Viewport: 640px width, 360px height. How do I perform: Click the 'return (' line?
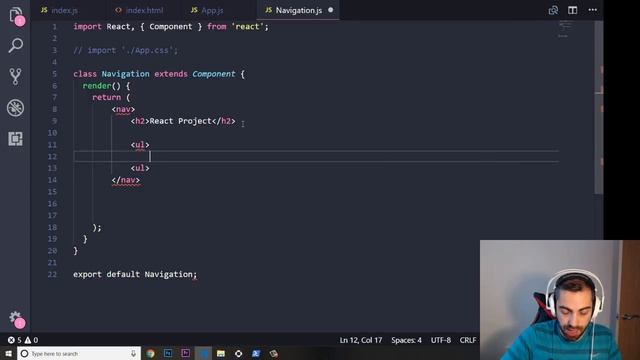111,98
